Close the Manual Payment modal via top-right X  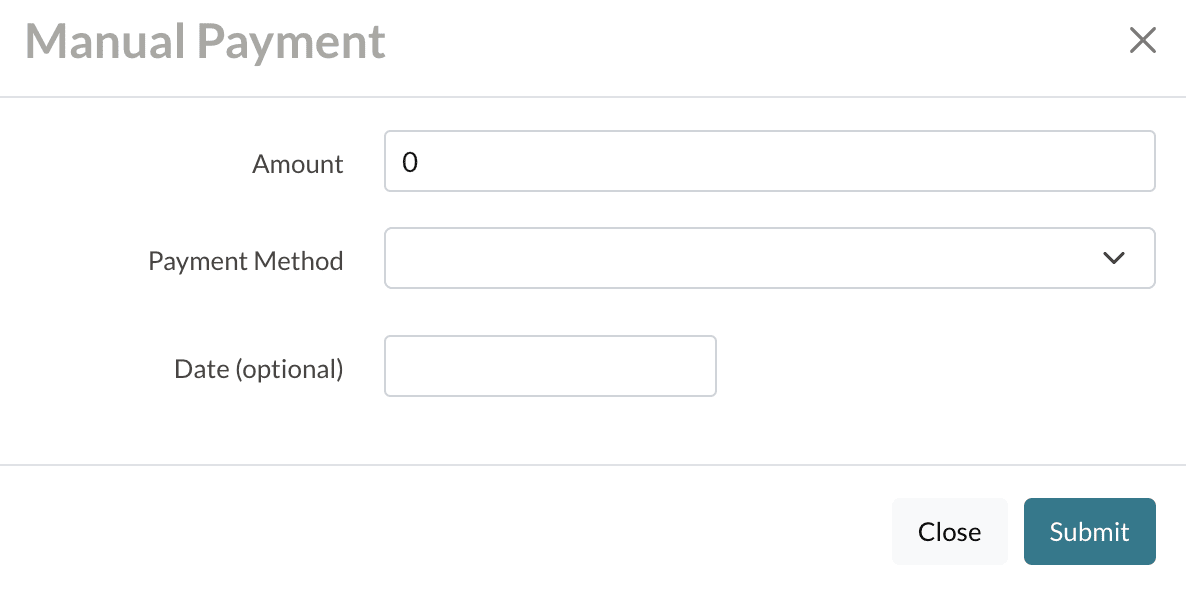pyautogui.click(x=1142, y=41)
